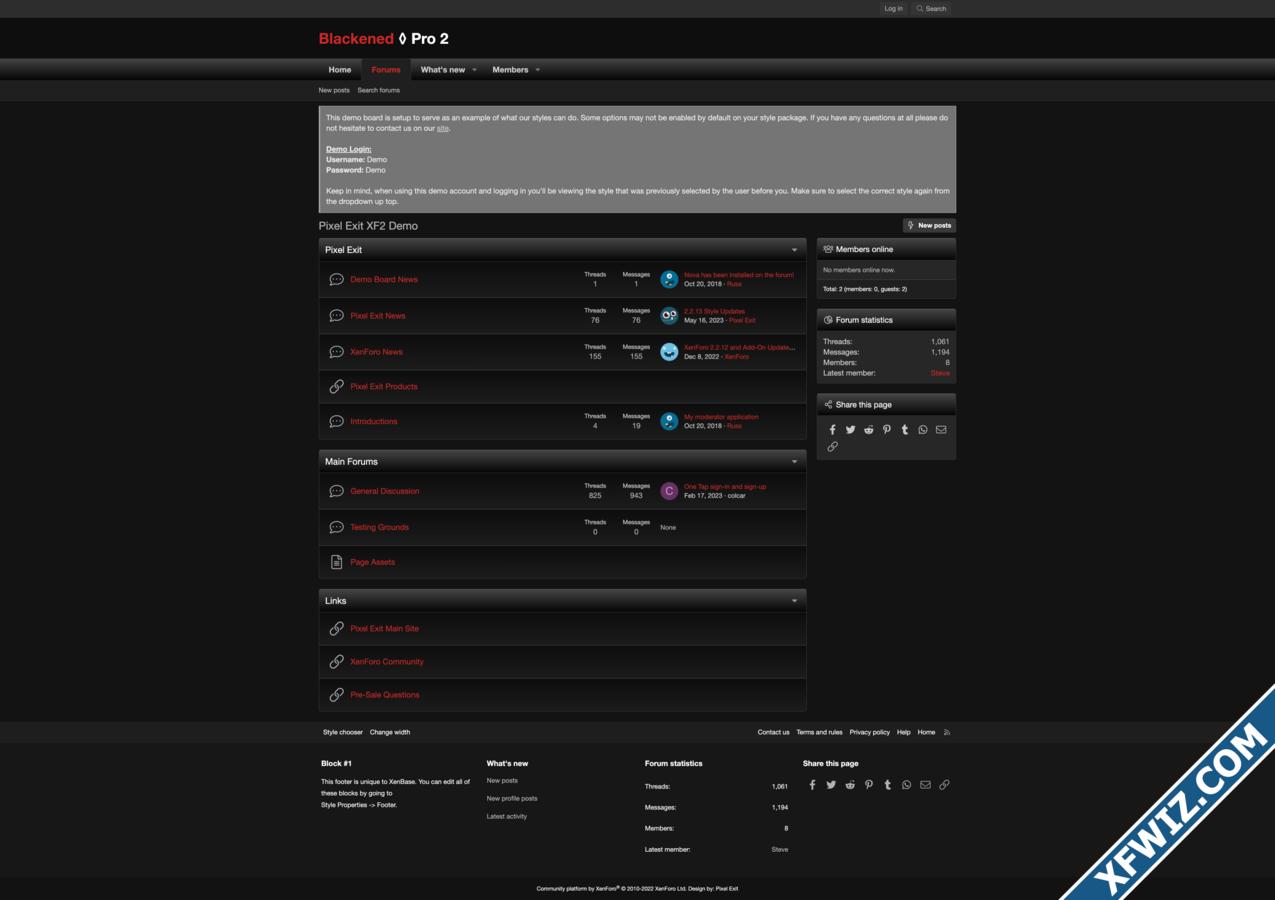Collapse the Pixel Exit category
1275x900 pixels.
(795, 250)
